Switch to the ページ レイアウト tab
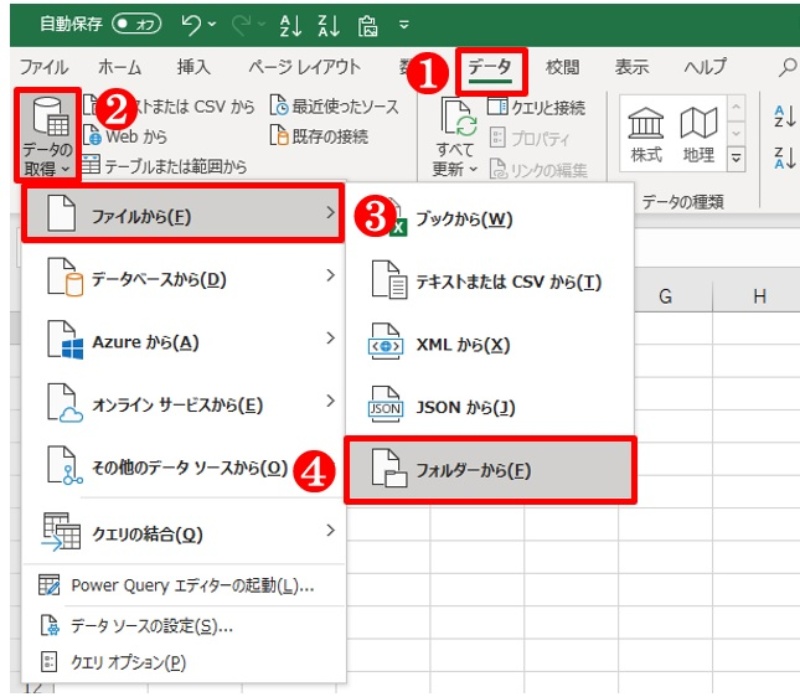 (x=305, y=67)
